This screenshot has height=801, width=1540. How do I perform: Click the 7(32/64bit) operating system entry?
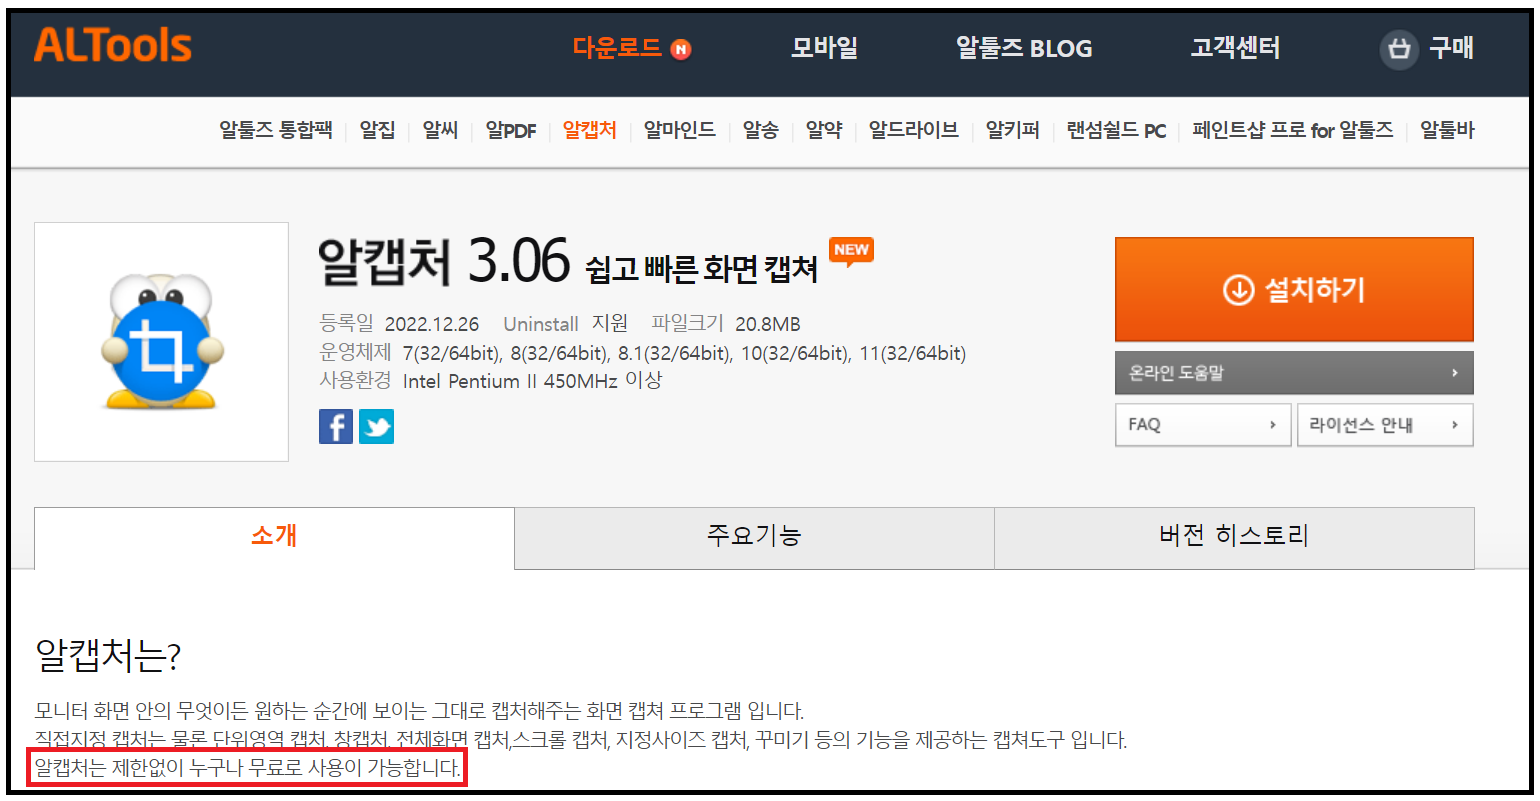pyautogui.click(x=452, y=353)
